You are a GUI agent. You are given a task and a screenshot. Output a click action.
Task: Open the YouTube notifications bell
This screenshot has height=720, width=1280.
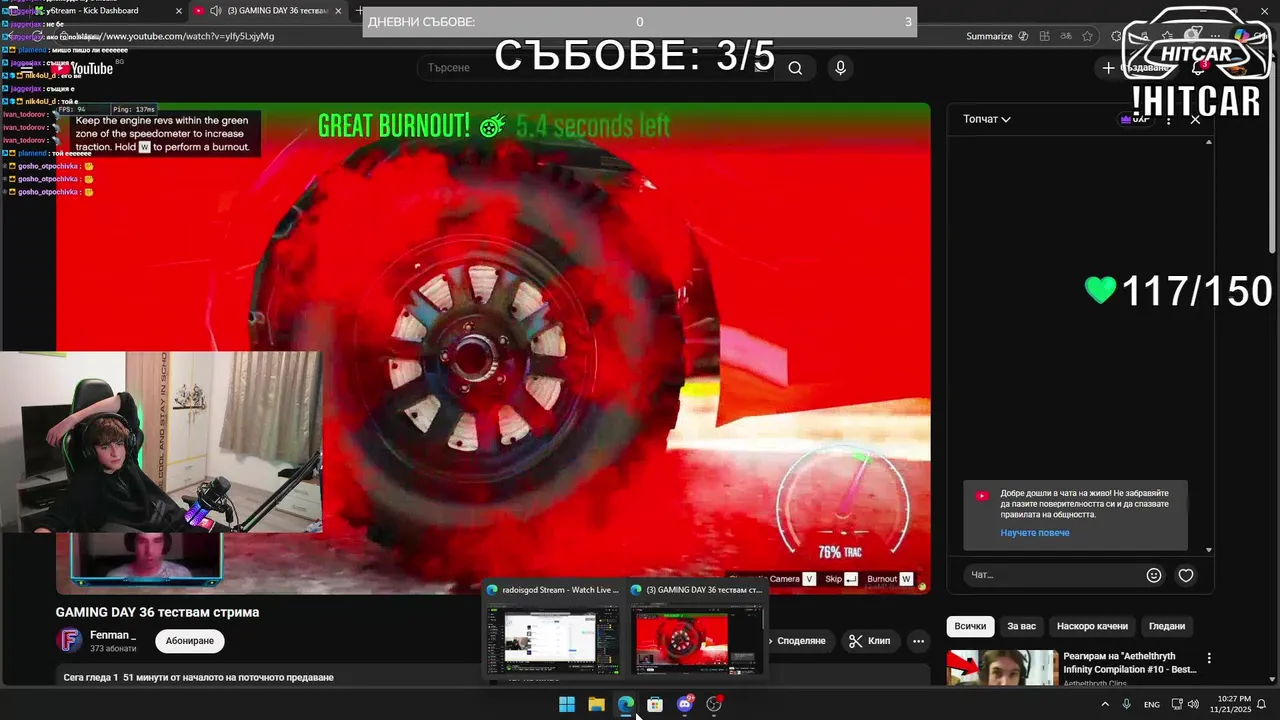(1198, 68)
